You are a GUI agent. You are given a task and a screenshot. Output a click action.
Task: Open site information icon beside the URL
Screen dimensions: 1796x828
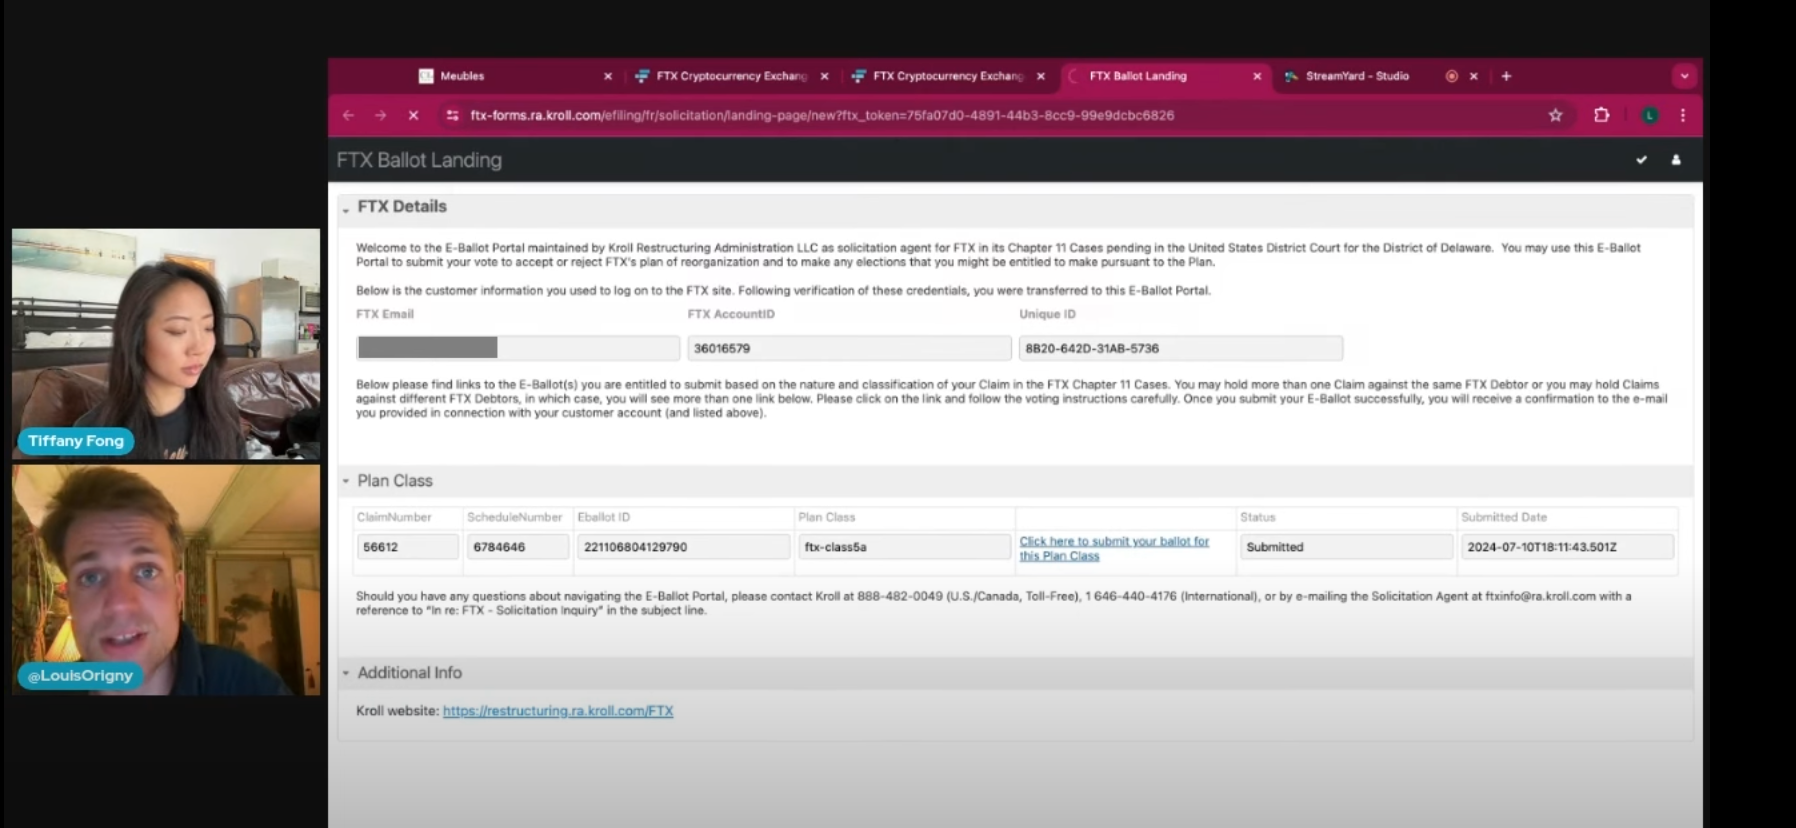pos(452,115)
